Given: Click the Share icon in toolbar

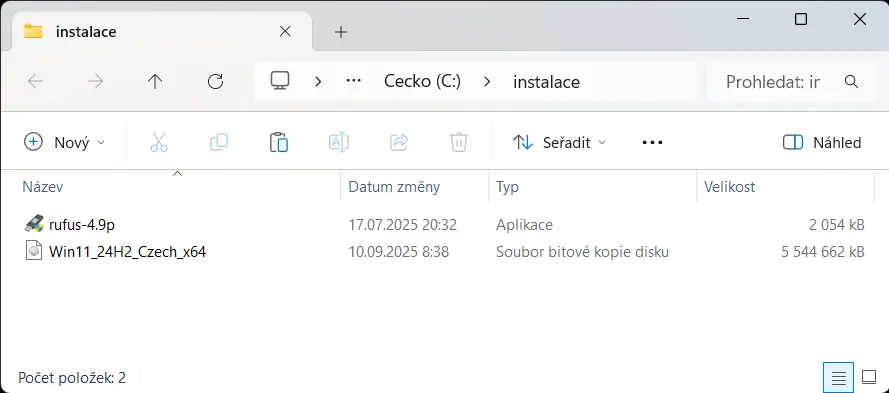Looking at the screenshot, I should [399, 142].
